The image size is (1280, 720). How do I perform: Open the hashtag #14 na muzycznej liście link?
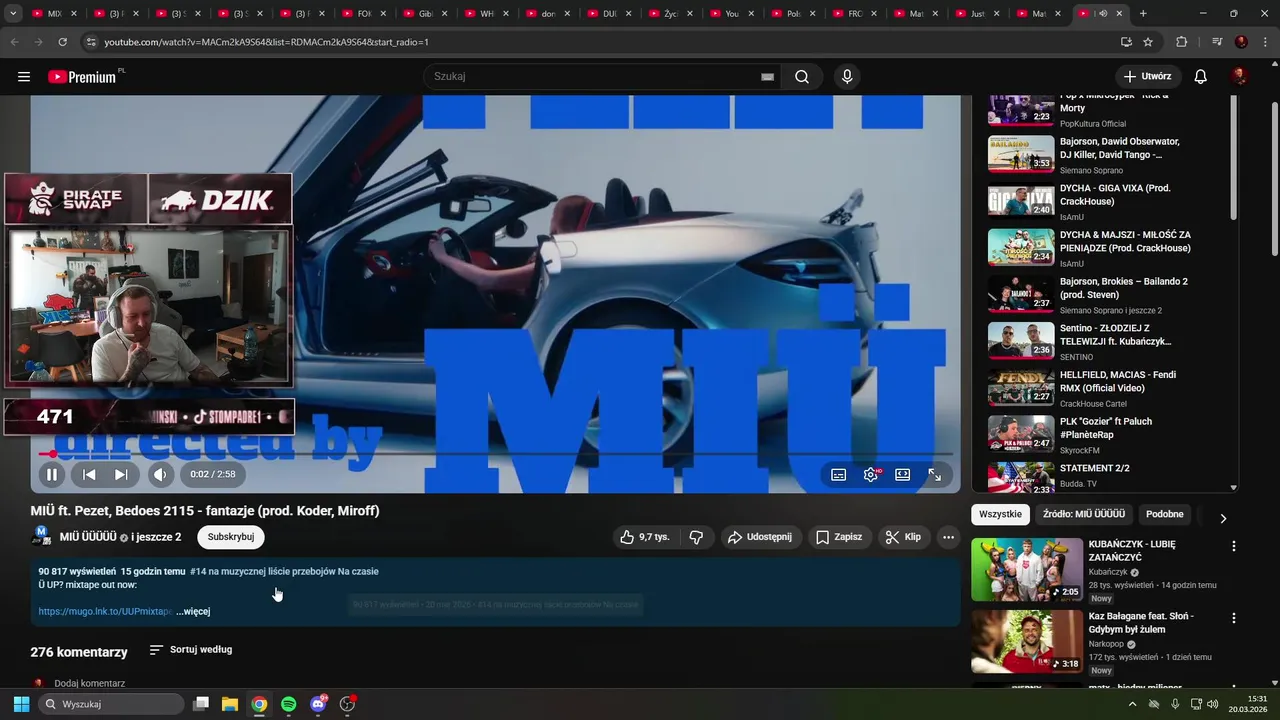tap(284, 571)
